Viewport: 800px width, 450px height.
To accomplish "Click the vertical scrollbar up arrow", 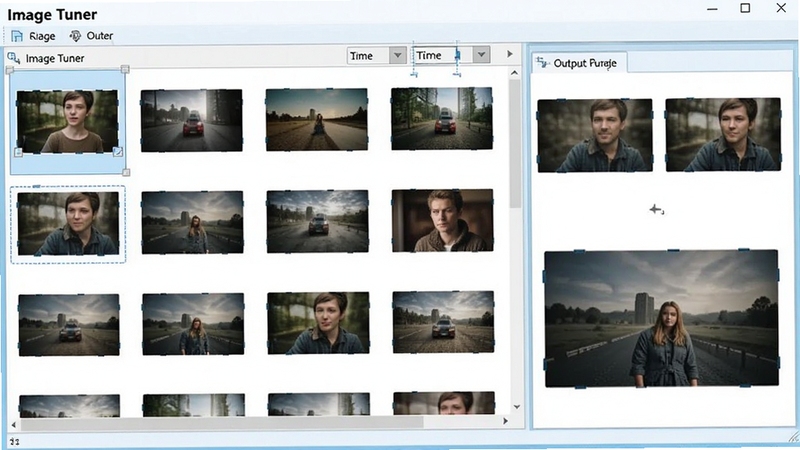I will pyautogui.click(x=515, y=73).
